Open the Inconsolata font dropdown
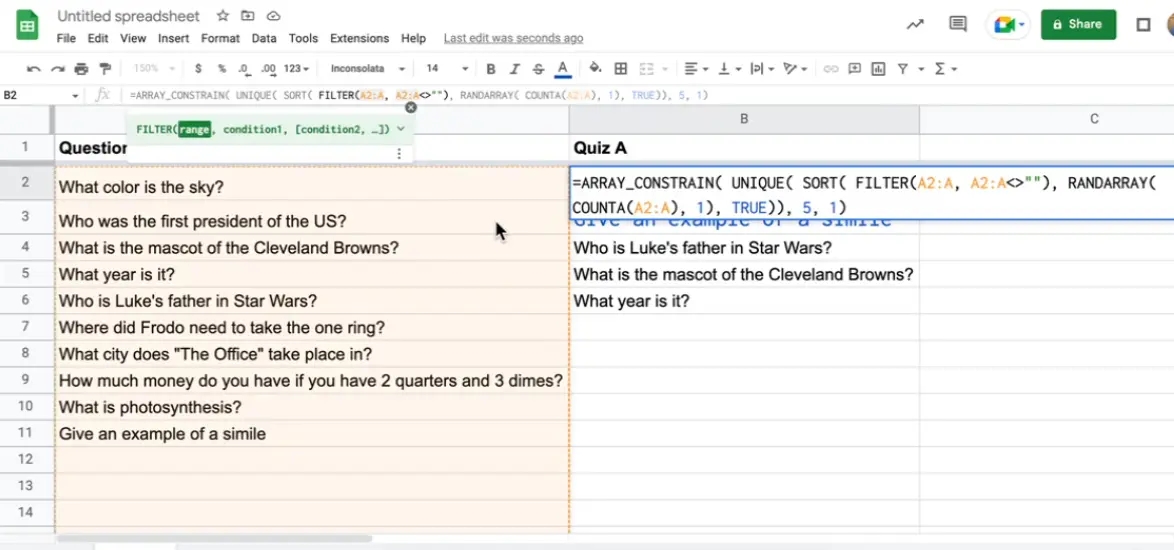 click(368, 69)
